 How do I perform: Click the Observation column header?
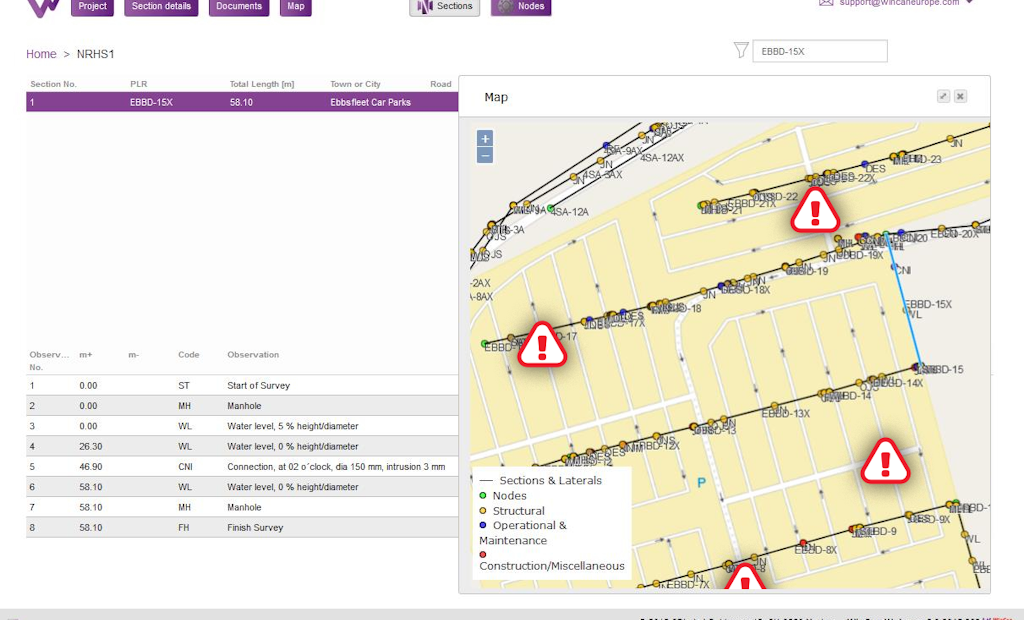253,355
